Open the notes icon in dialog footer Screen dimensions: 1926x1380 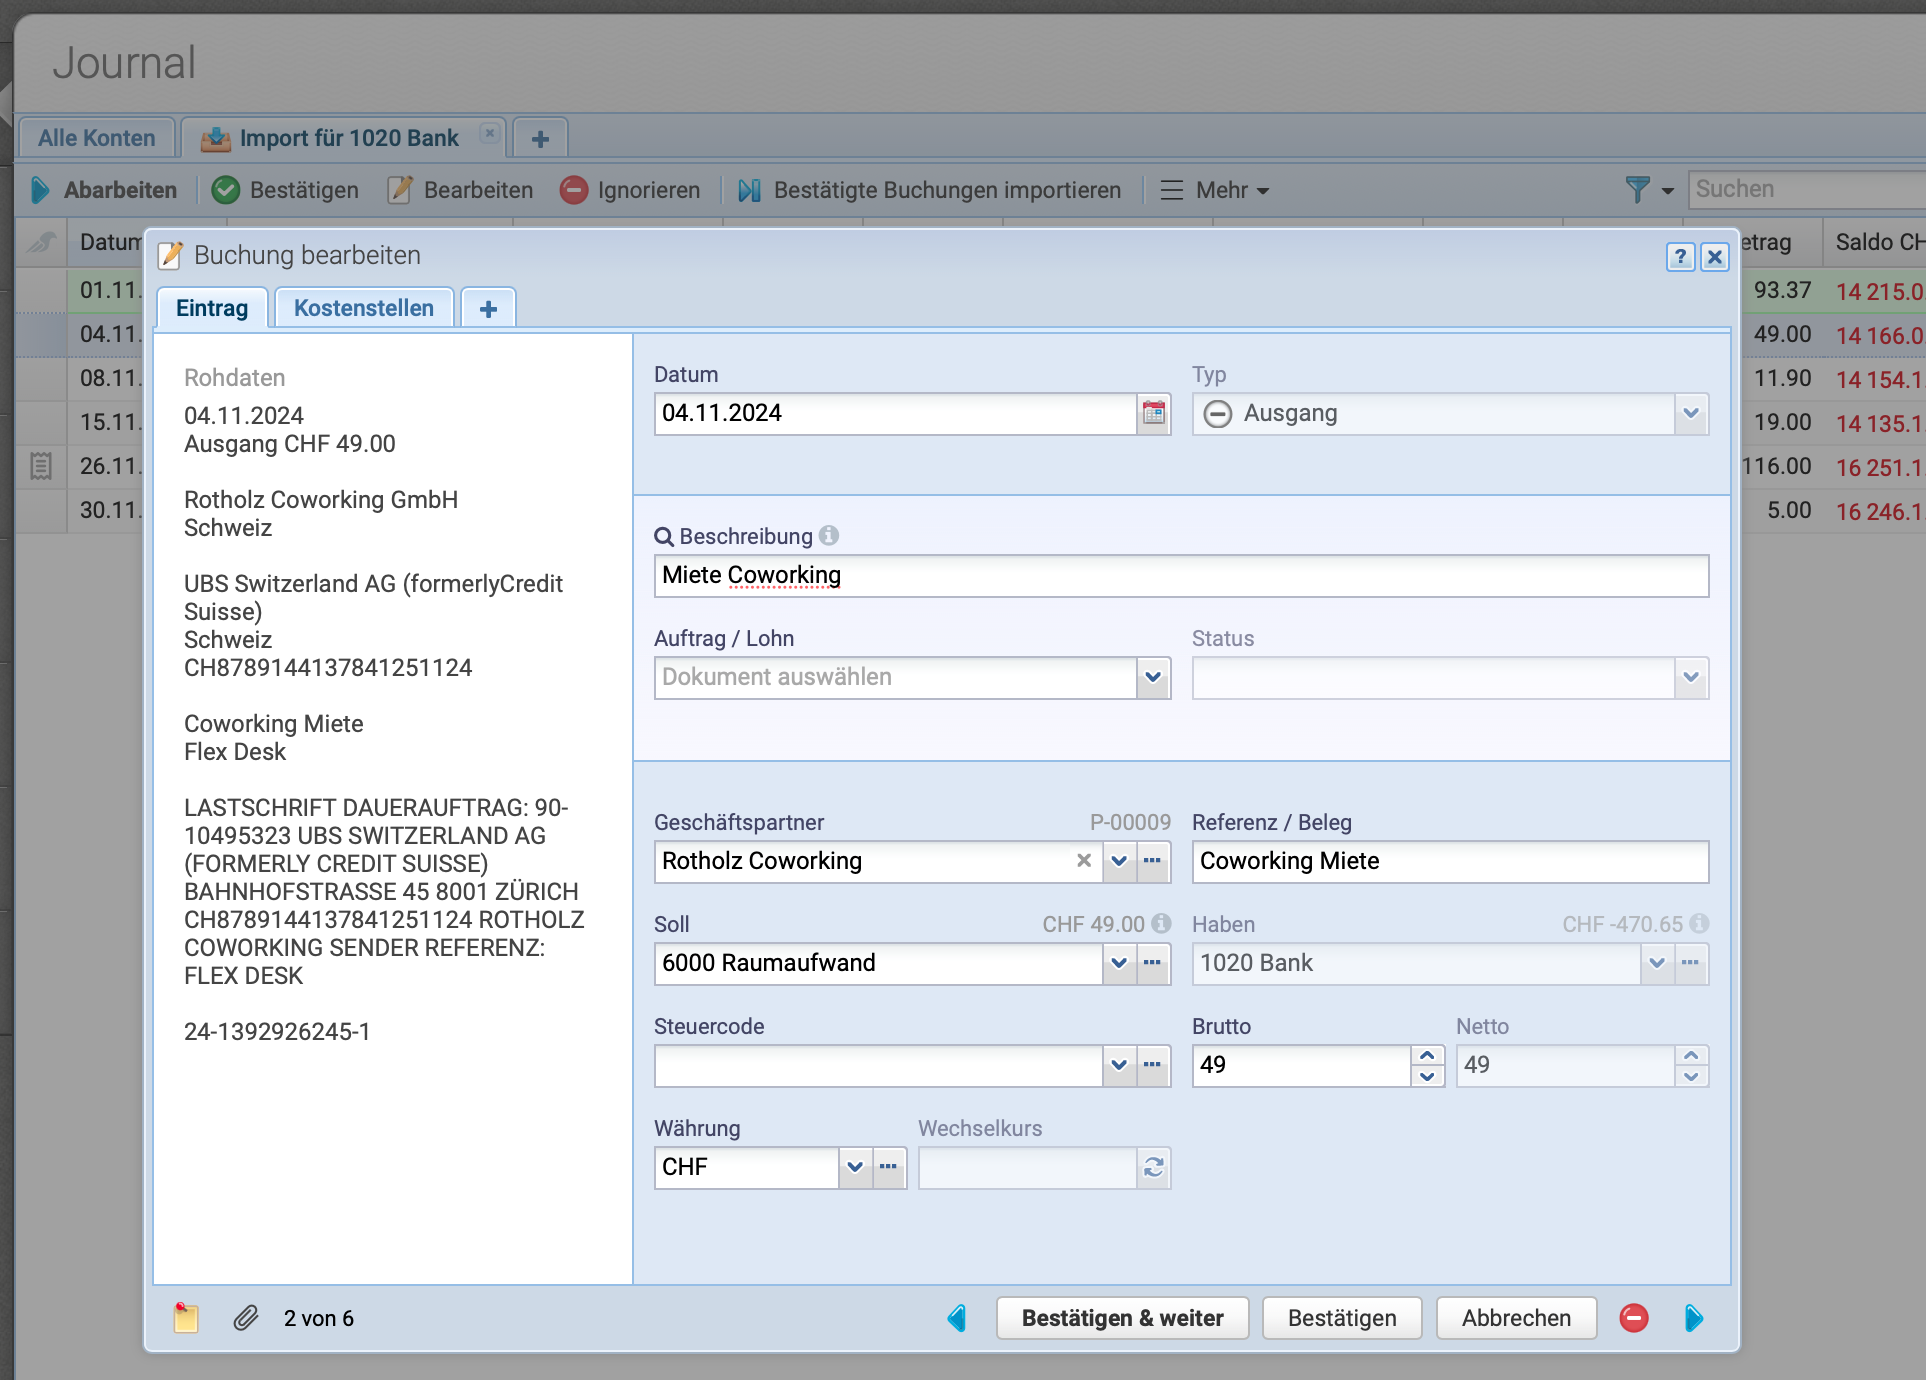click(186, 1318)
